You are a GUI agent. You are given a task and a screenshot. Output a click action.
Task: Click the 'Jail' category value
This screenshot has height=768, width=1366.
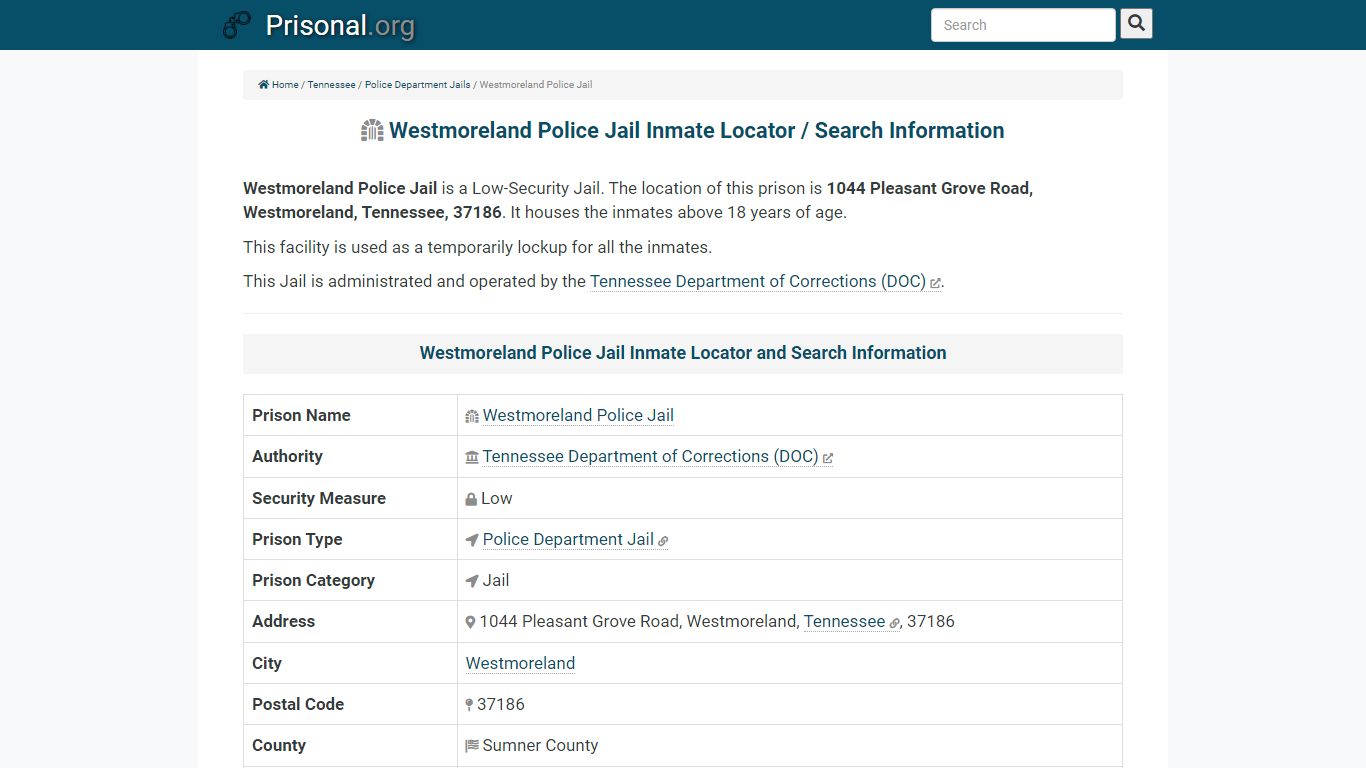pyautogui.click(x=496, y=580)
